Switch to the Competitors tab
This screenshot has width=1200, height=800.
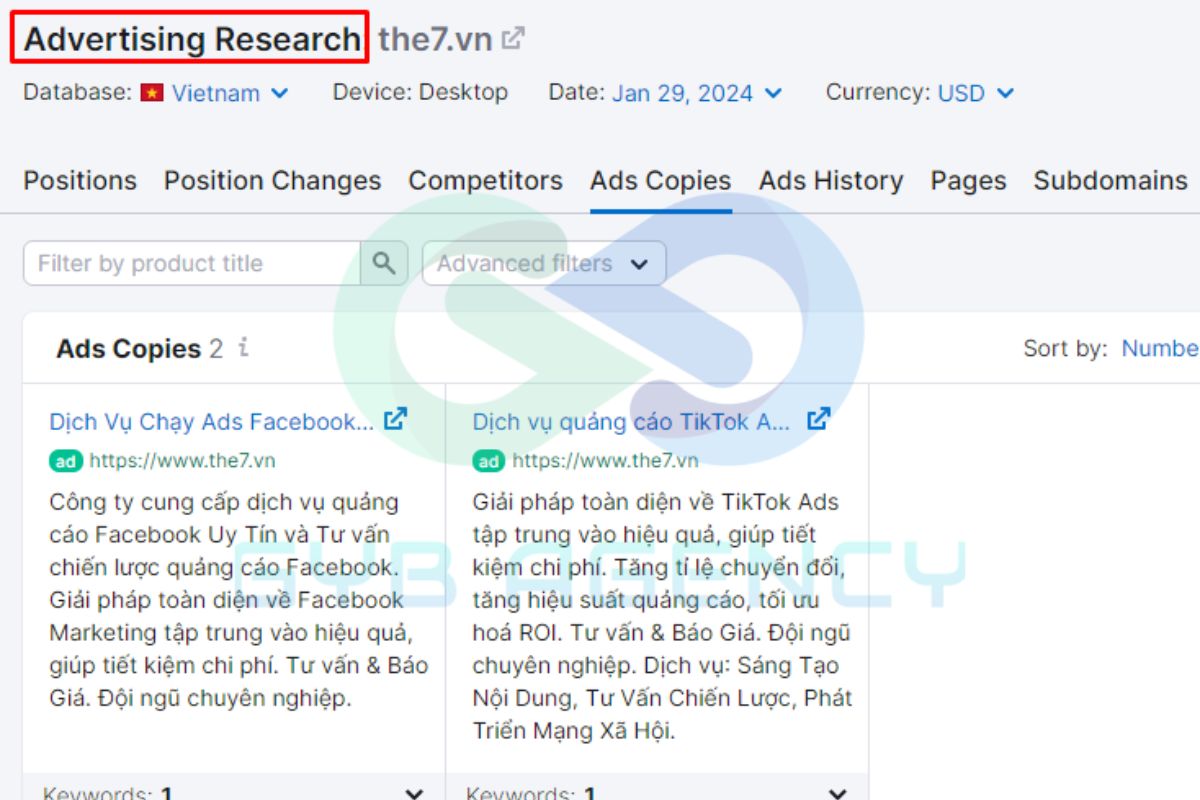pos(486,181)
